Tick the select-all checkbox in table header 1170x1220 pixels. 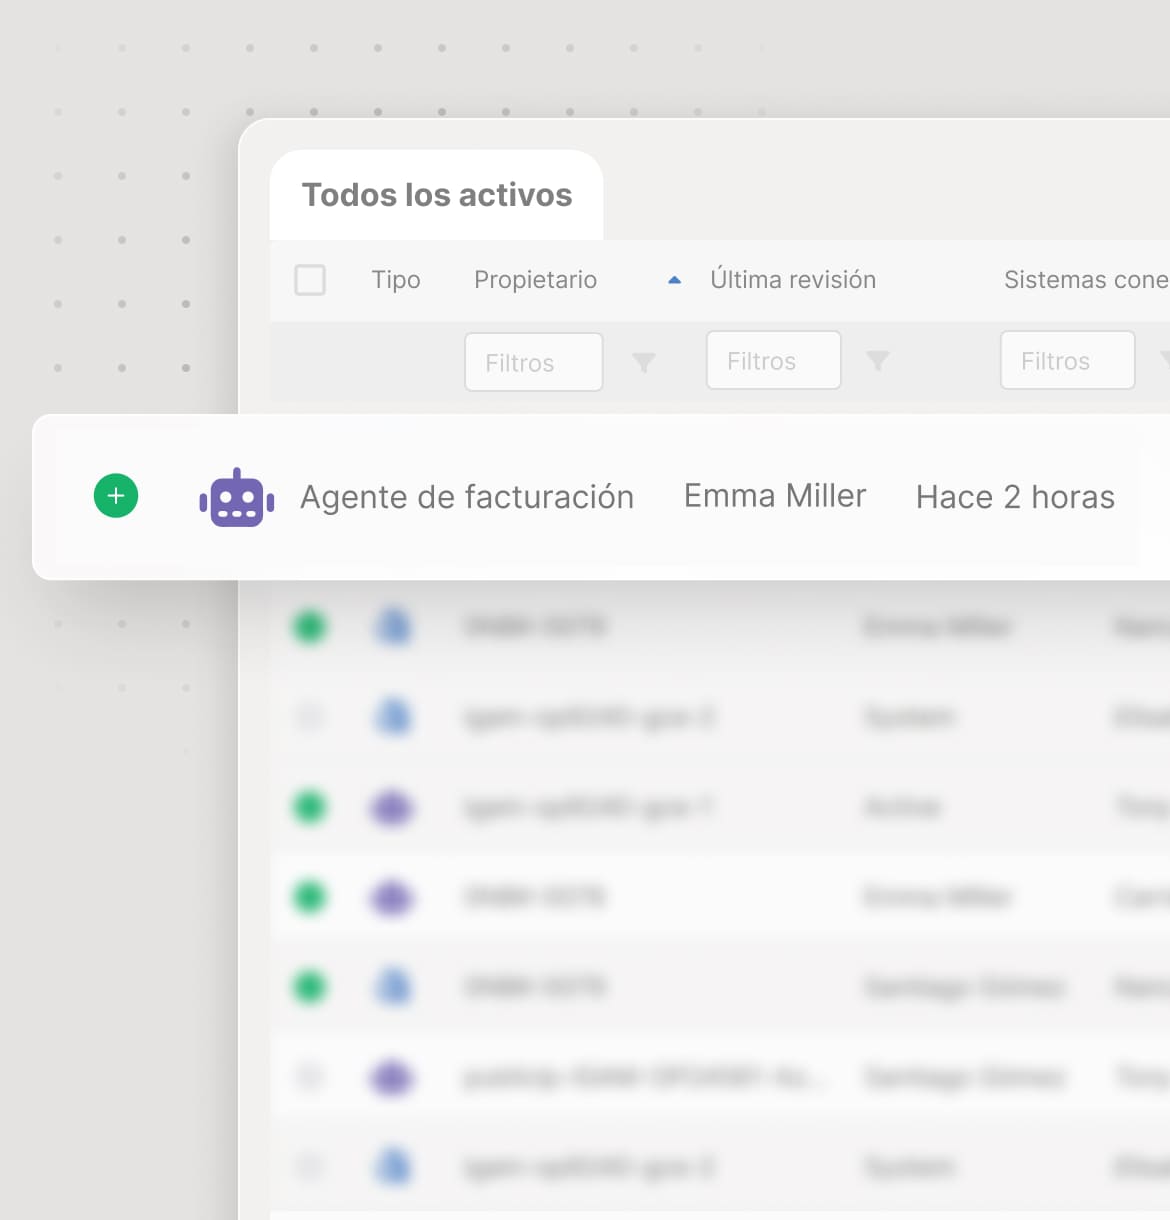(310, 280)
